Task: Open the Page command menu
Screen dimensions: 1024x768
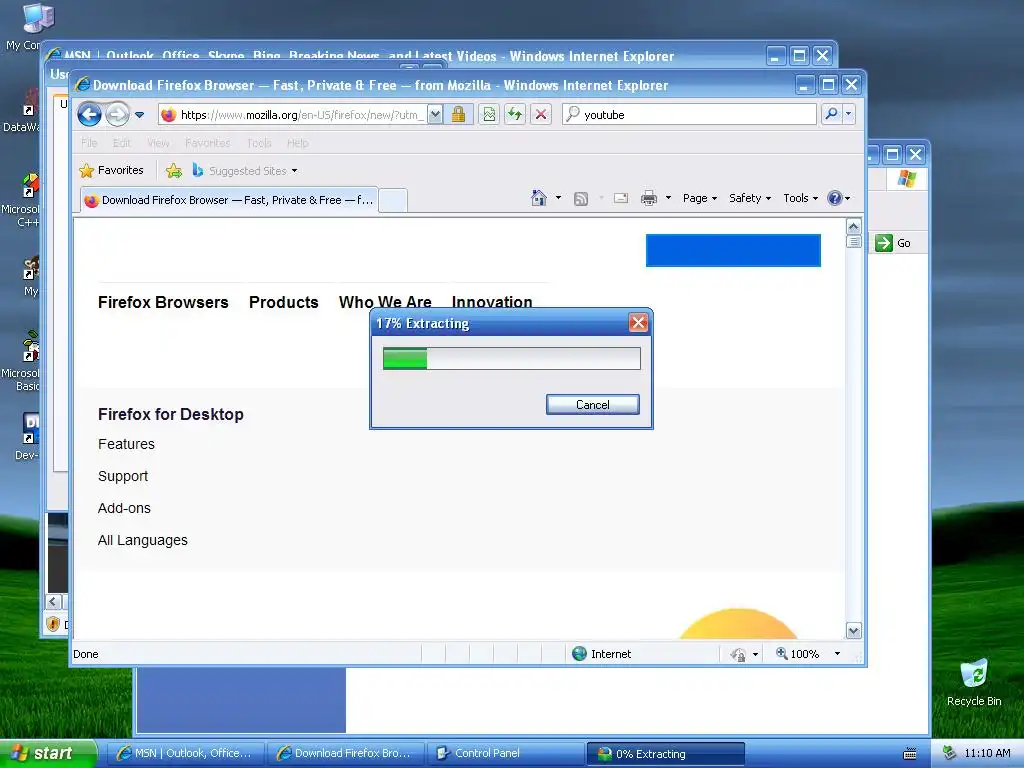Action: (699, 198)
